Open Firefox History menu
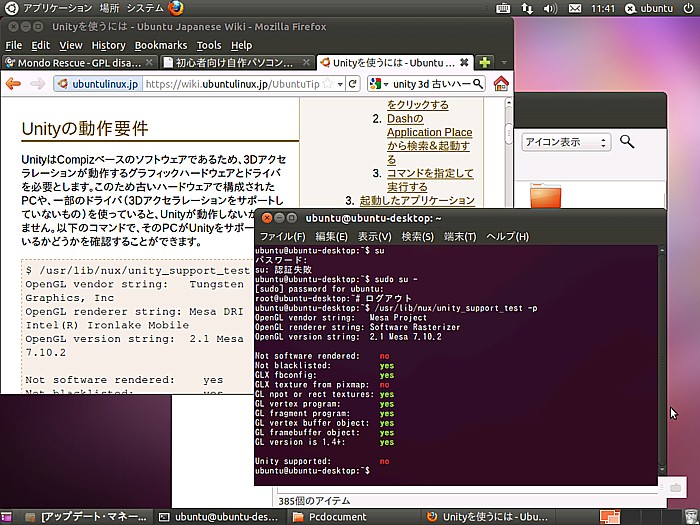Screen dimensions: 700x525 [108, 45]
